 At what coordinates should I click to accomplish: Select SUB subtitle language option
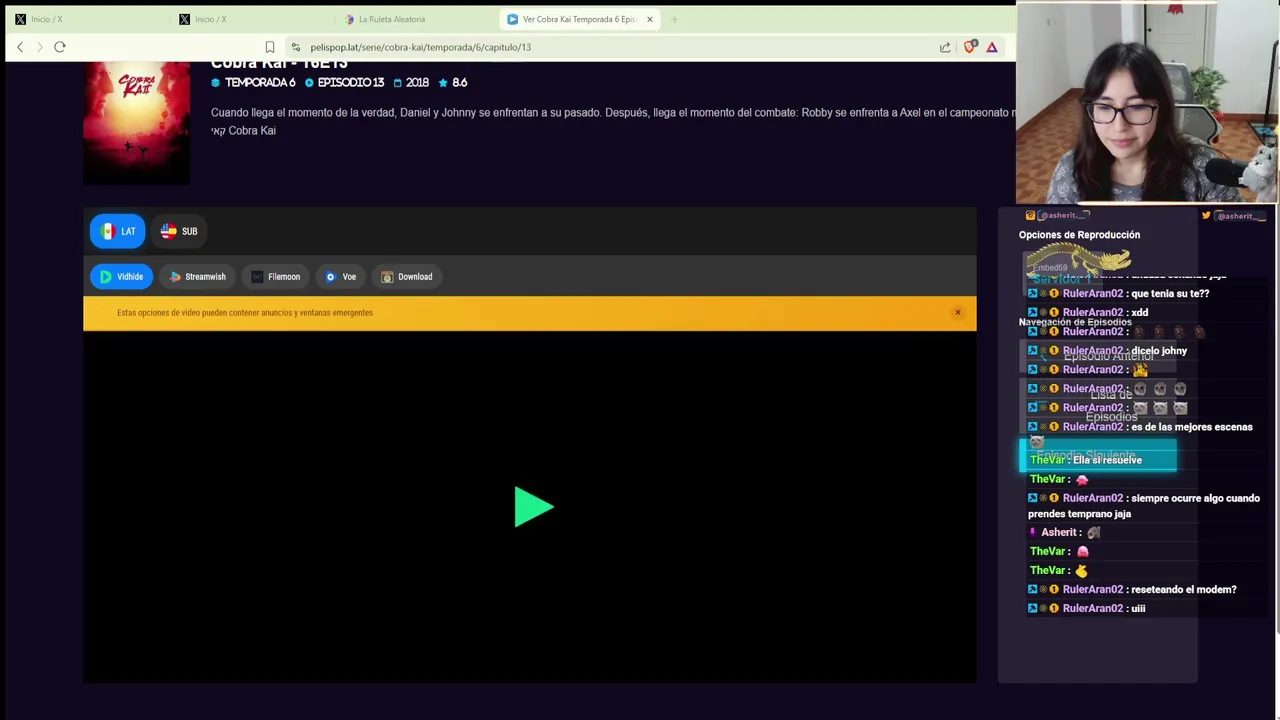tap(179, 231)
